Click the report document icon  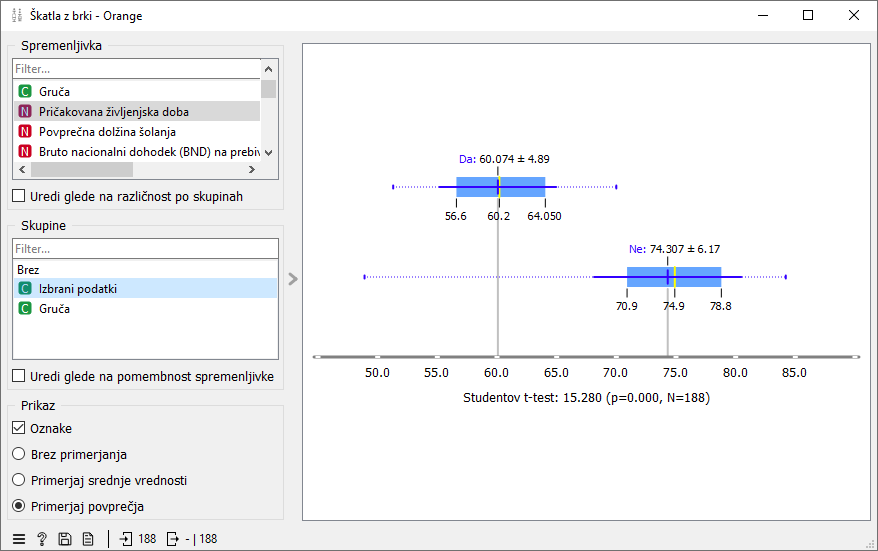point(88,539)
